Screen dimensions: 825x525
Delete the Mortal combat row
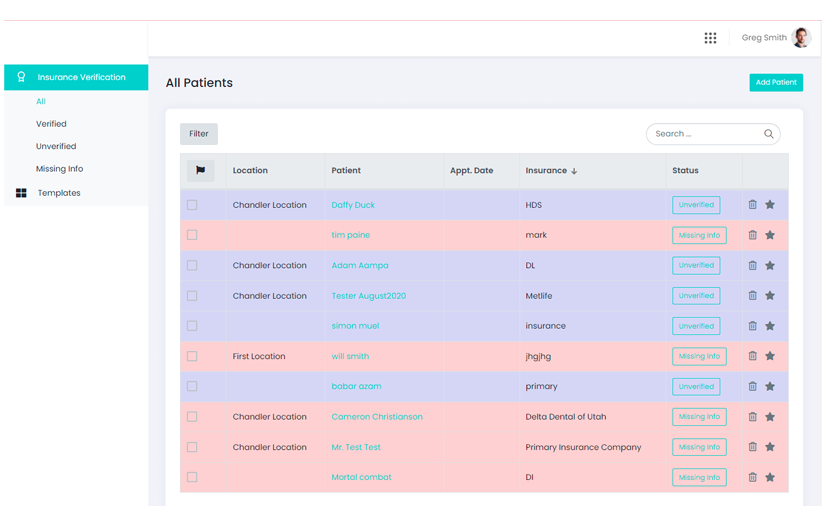pos(752,478)
